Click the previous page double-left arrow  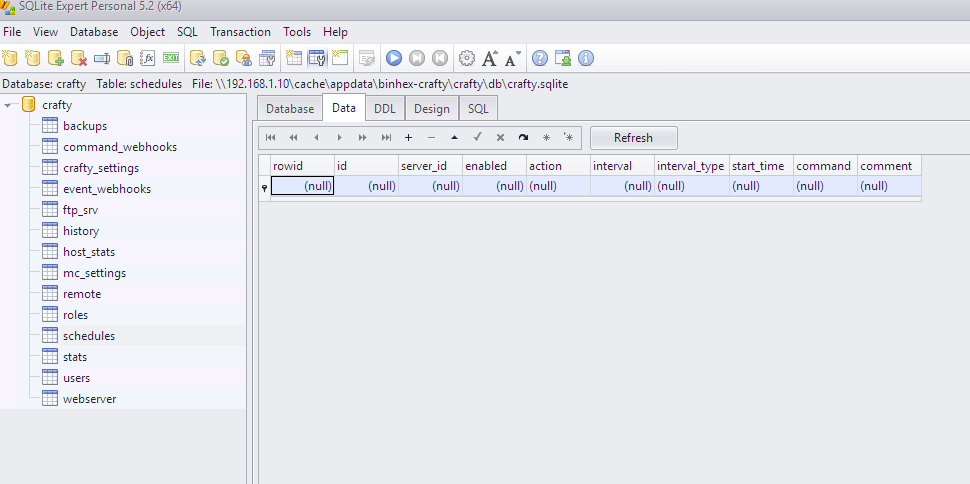[x=293, y=137]
